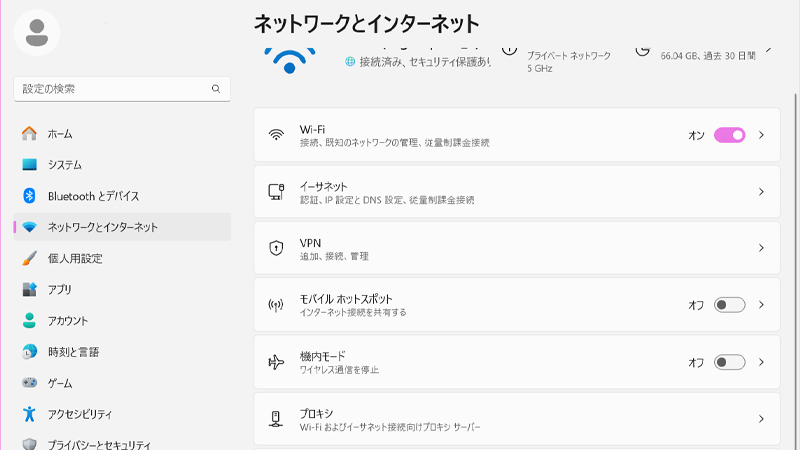The width and height of the screenshot is (800, 450).
Task: Click the Bluetooth icon in sidebar
Action: (x=29, y=196)
